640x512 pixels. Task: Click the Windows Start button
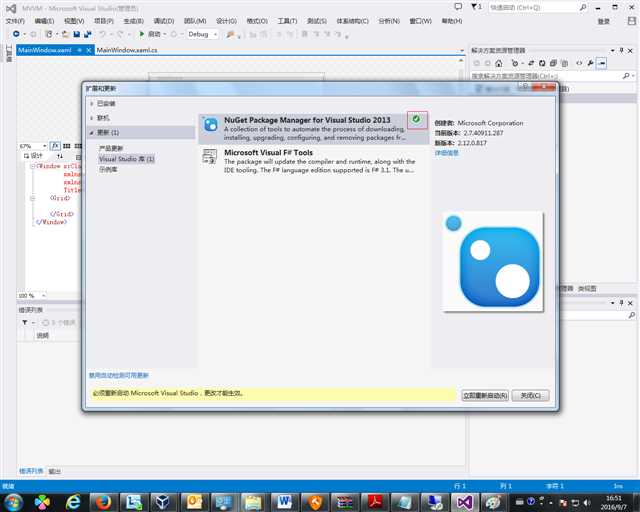coord(13,502)
